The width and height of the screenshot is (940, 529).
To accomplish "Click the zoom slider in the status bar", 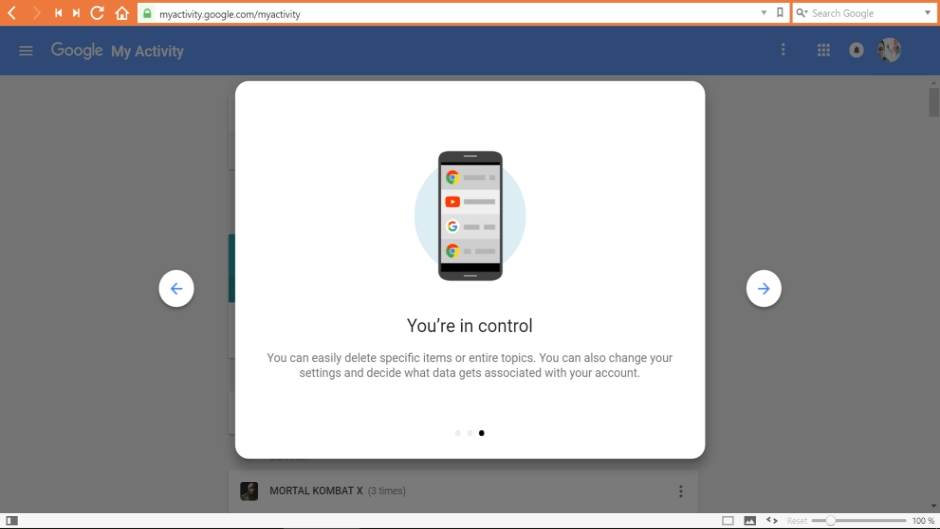I will [860, 521].
